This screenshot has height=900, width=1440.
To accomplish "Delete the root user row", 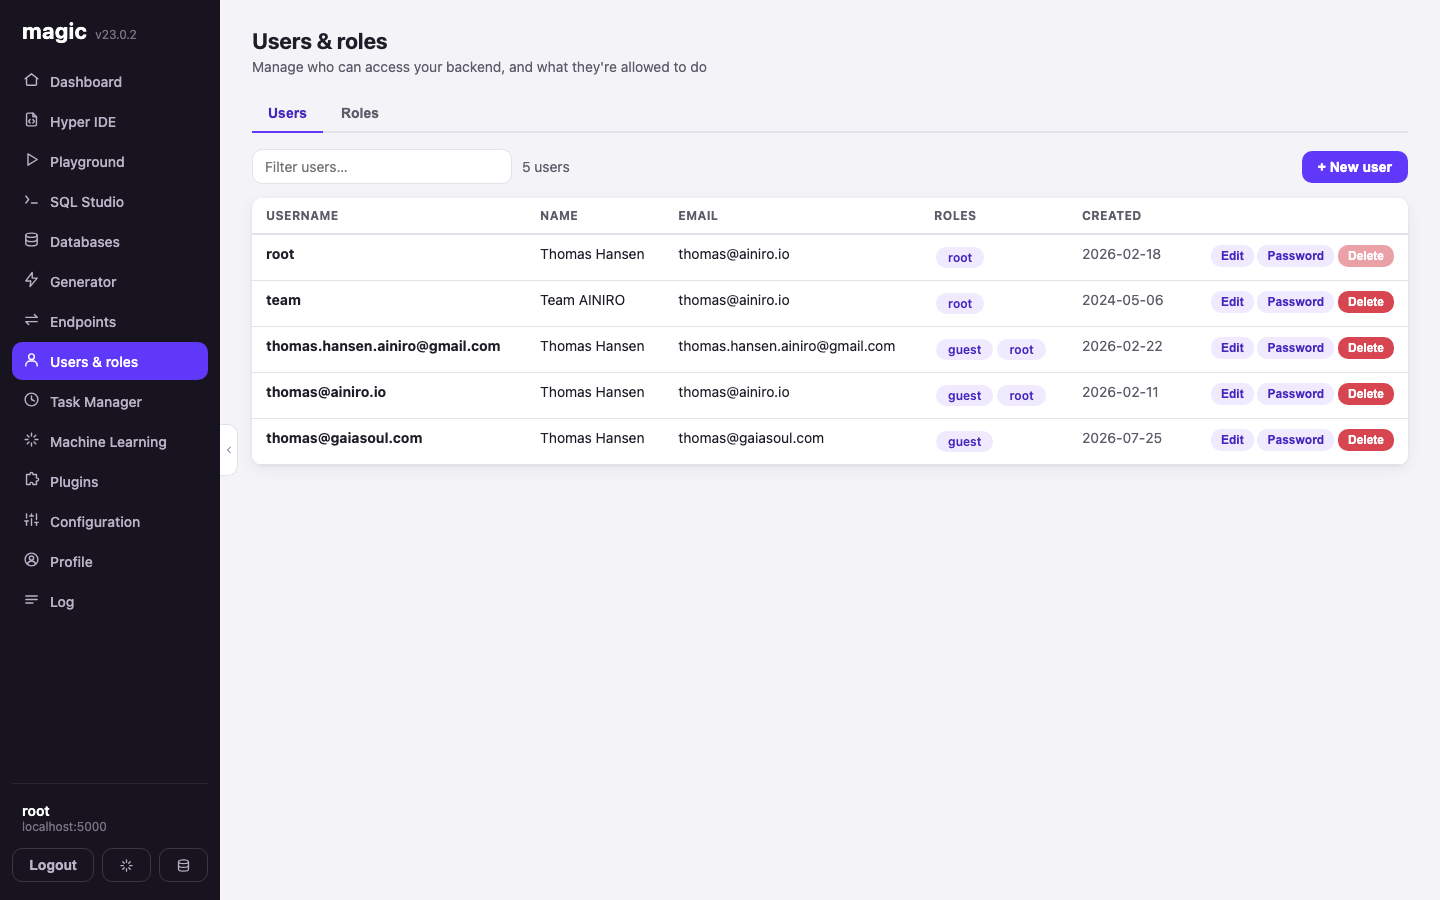I will click(x=1365, y=256).
